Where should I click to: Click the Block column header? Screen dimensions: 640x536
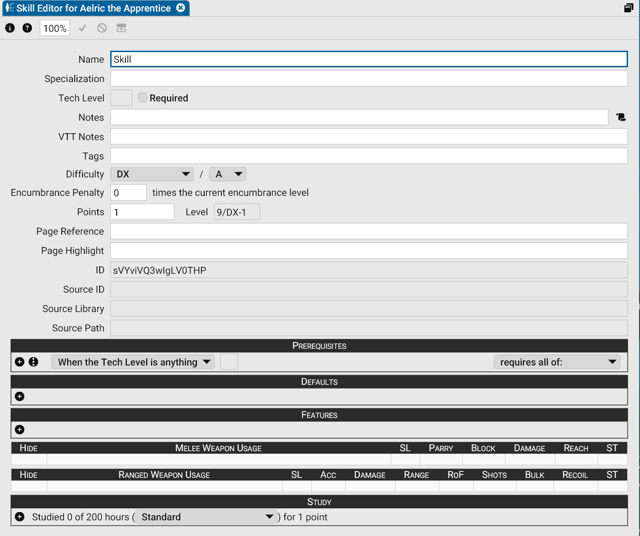[483, 448]
